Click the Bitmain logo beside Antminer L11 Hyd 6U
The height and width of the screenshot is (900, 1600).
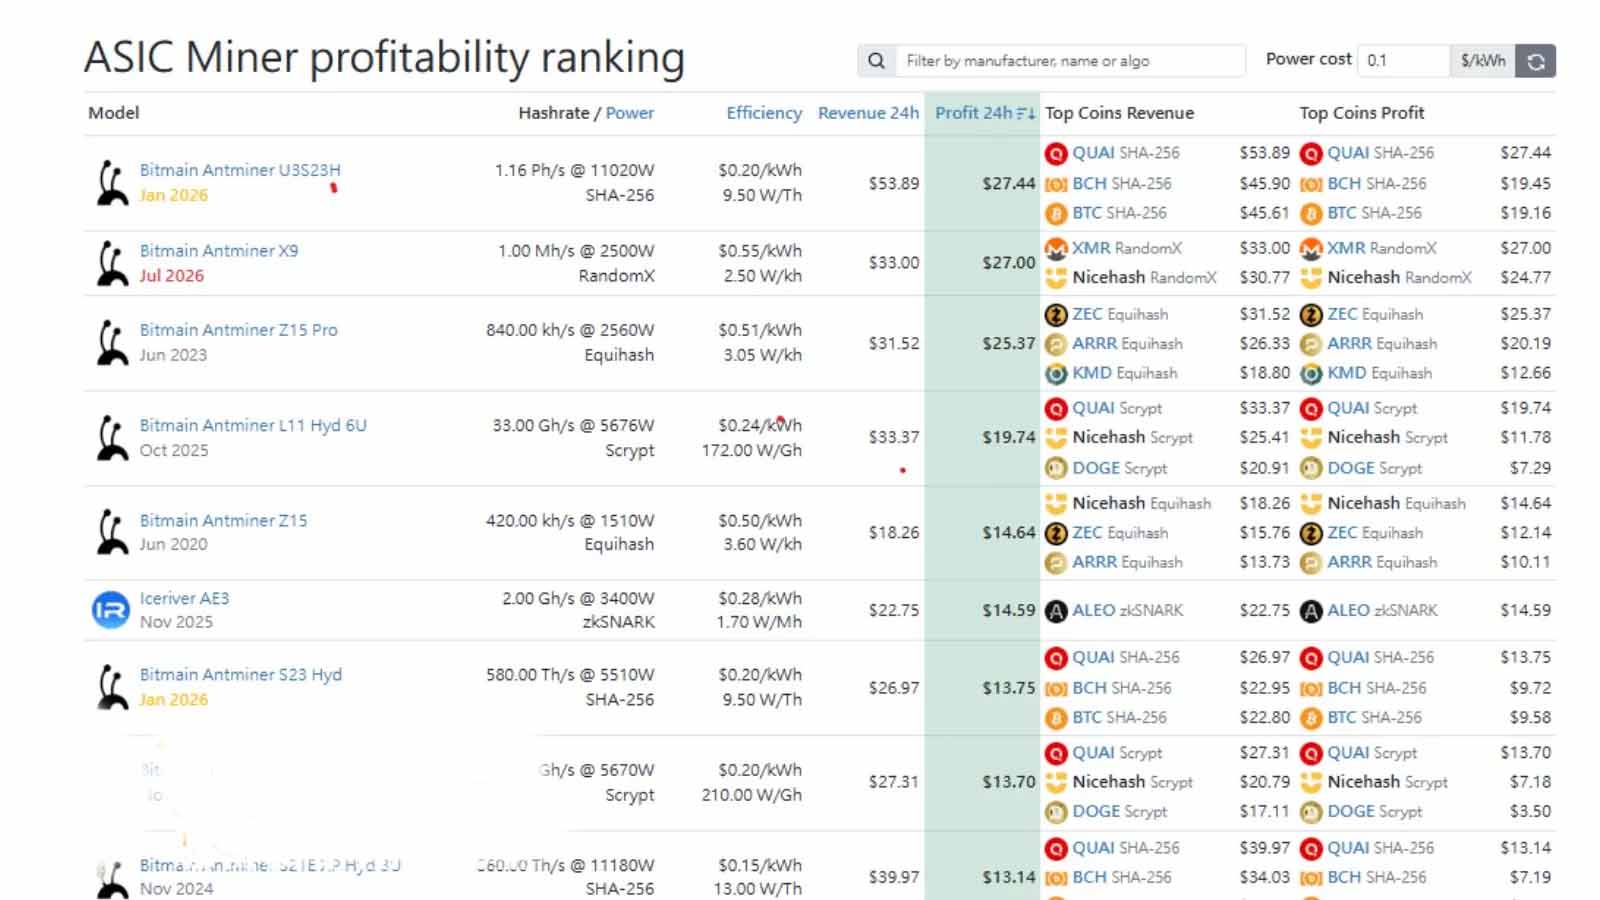click(111, 438)
